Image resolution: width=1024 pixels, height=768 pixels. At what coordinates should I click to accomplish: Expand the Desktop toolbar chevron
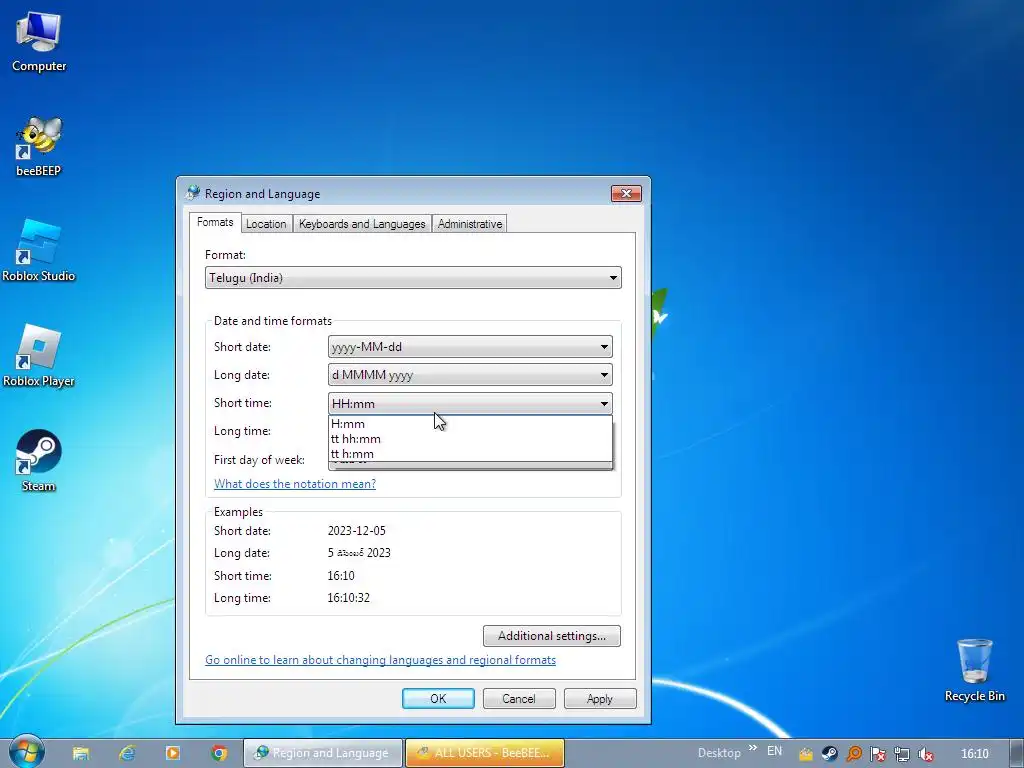(x=753, y=748)
